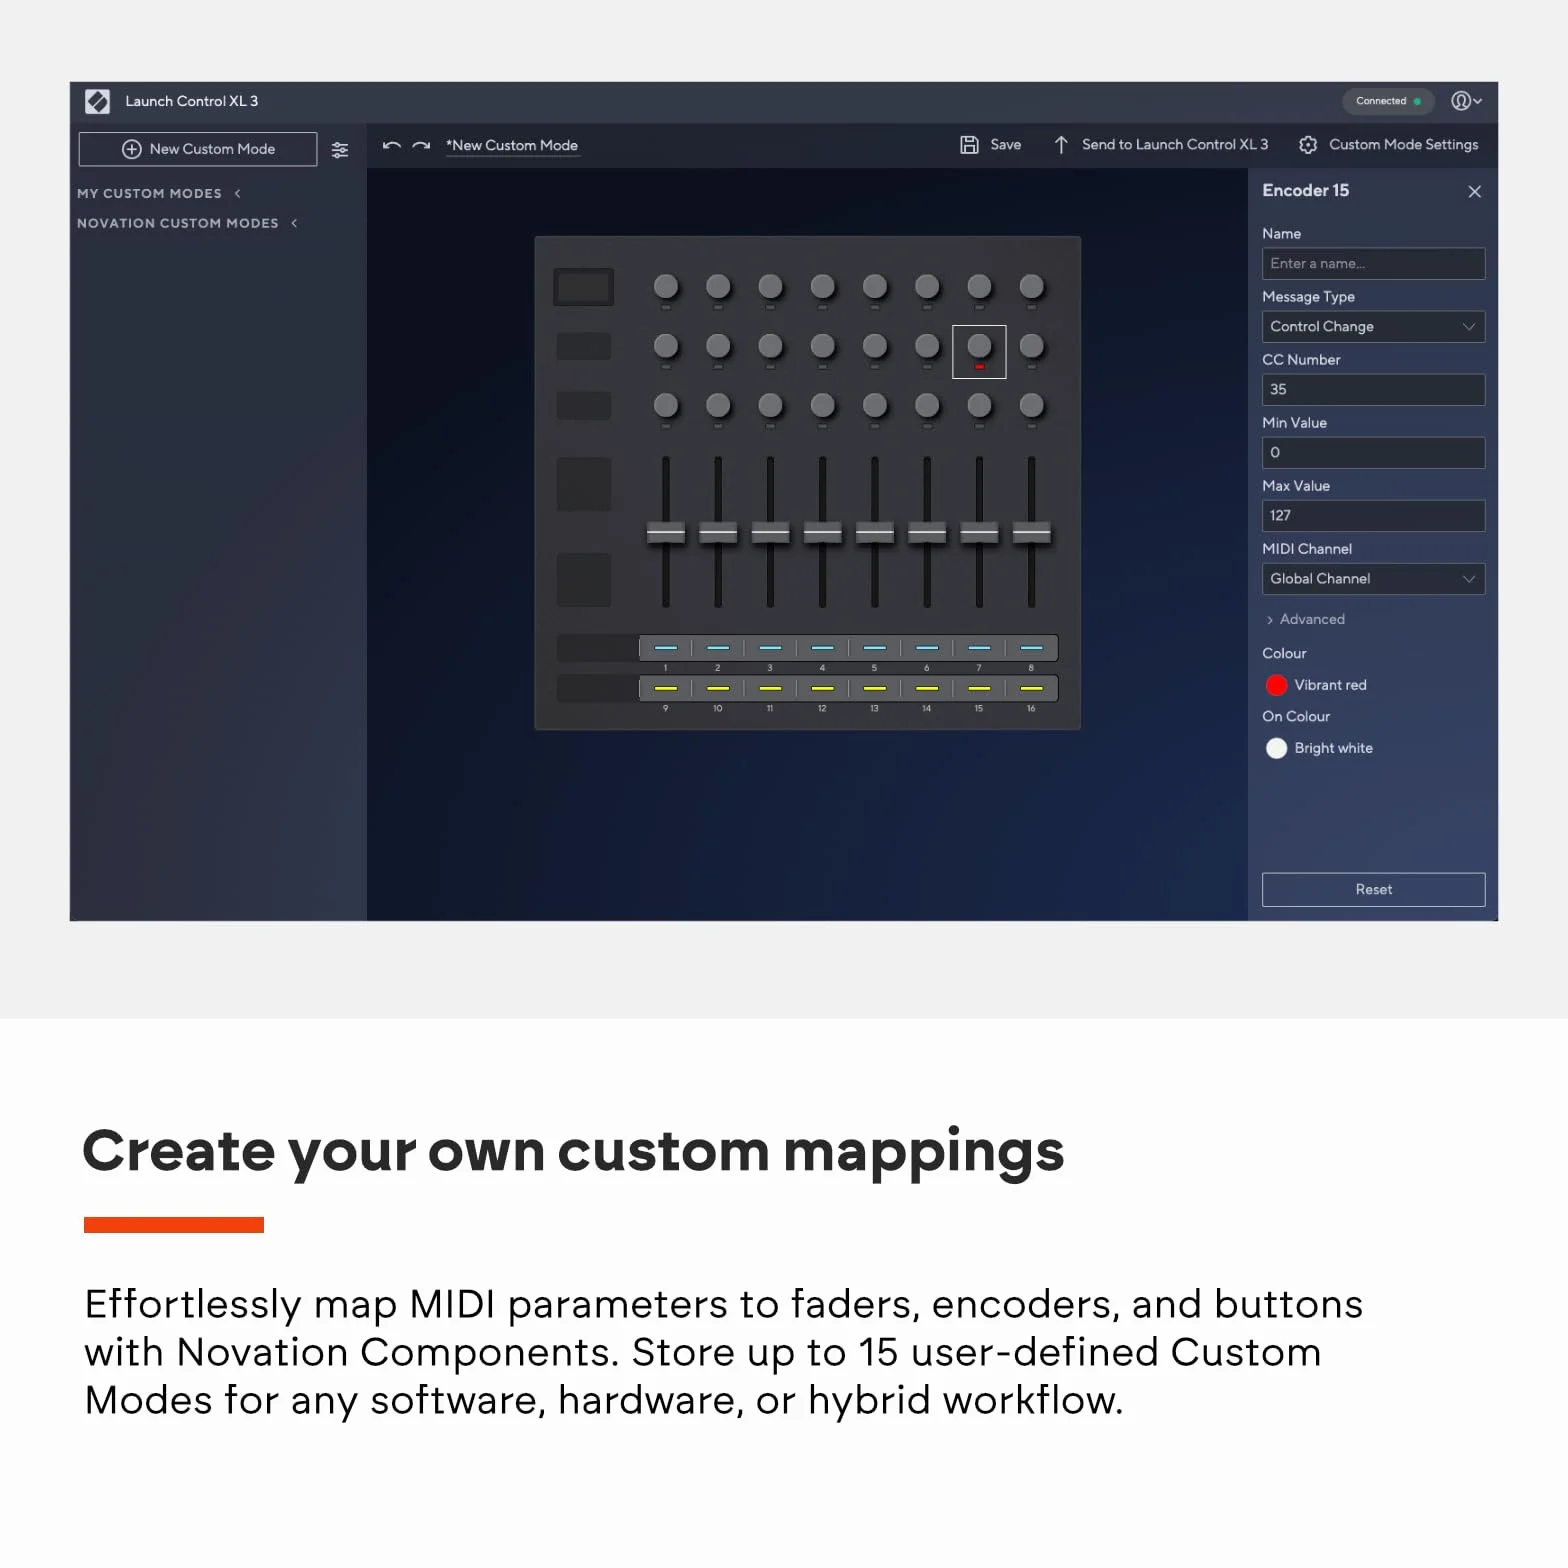Image resolution: width=1568 pixels, height=1568 pixels.
Task: Click the Connected status indicator
Action: point(1388,101)
